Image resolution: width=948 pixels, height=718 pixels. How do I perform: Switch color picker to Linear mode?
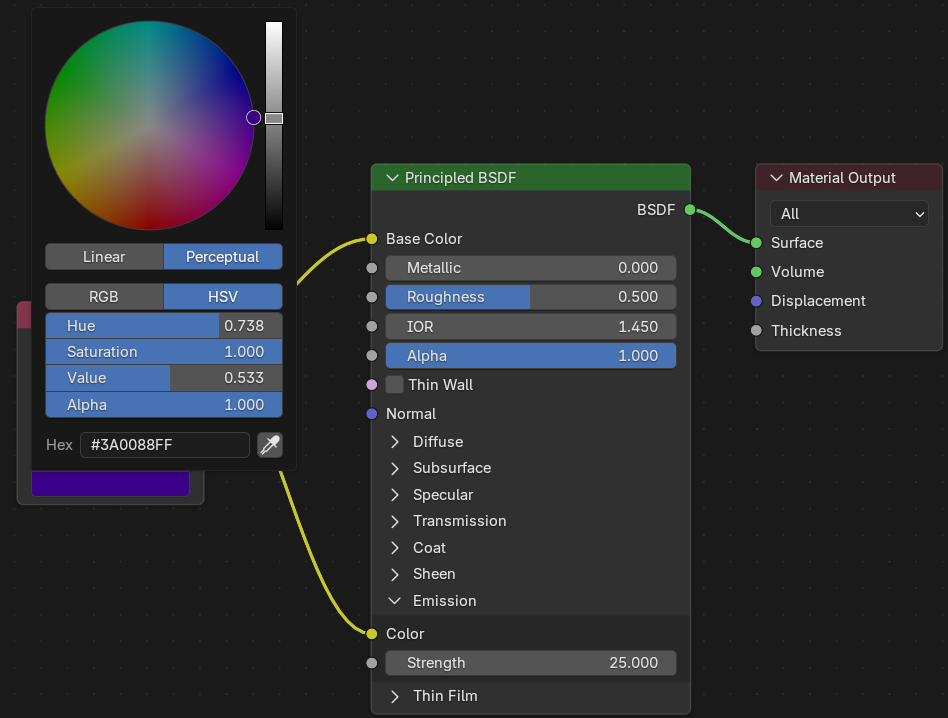(104, 257)
